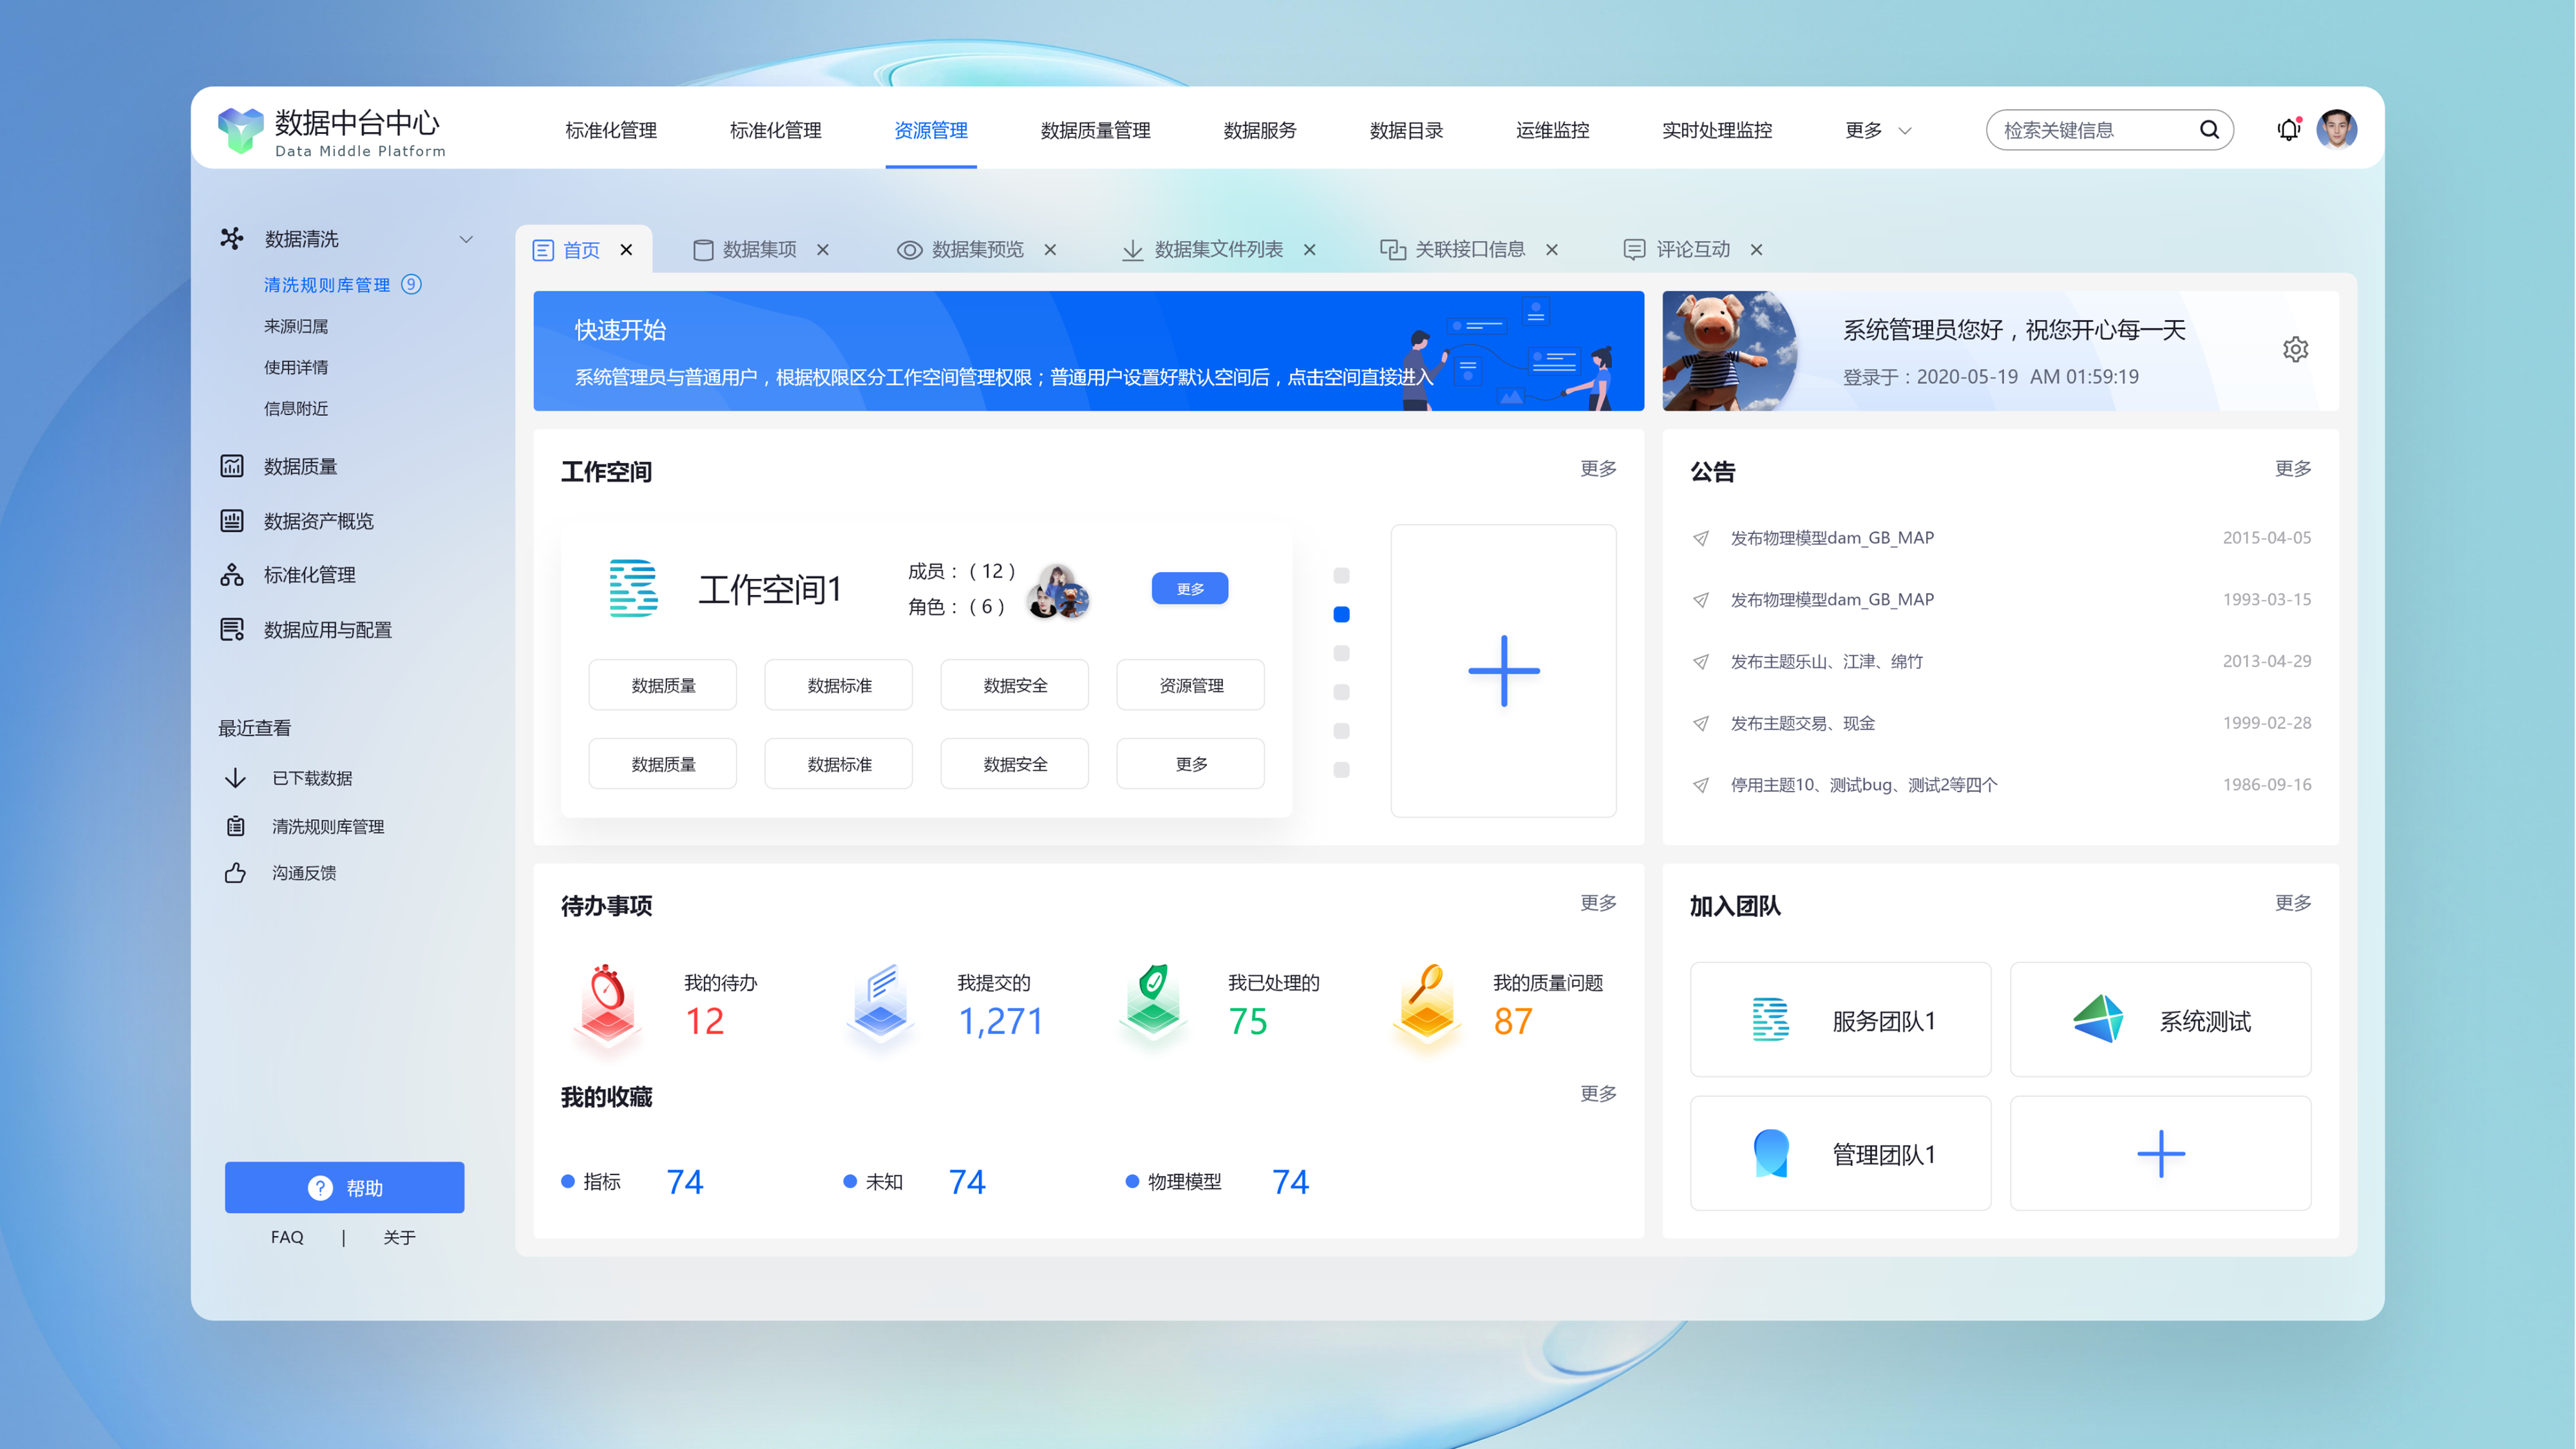
Task: Click the 更多 button on 工作空间1 card
Action: point(1189,588)
